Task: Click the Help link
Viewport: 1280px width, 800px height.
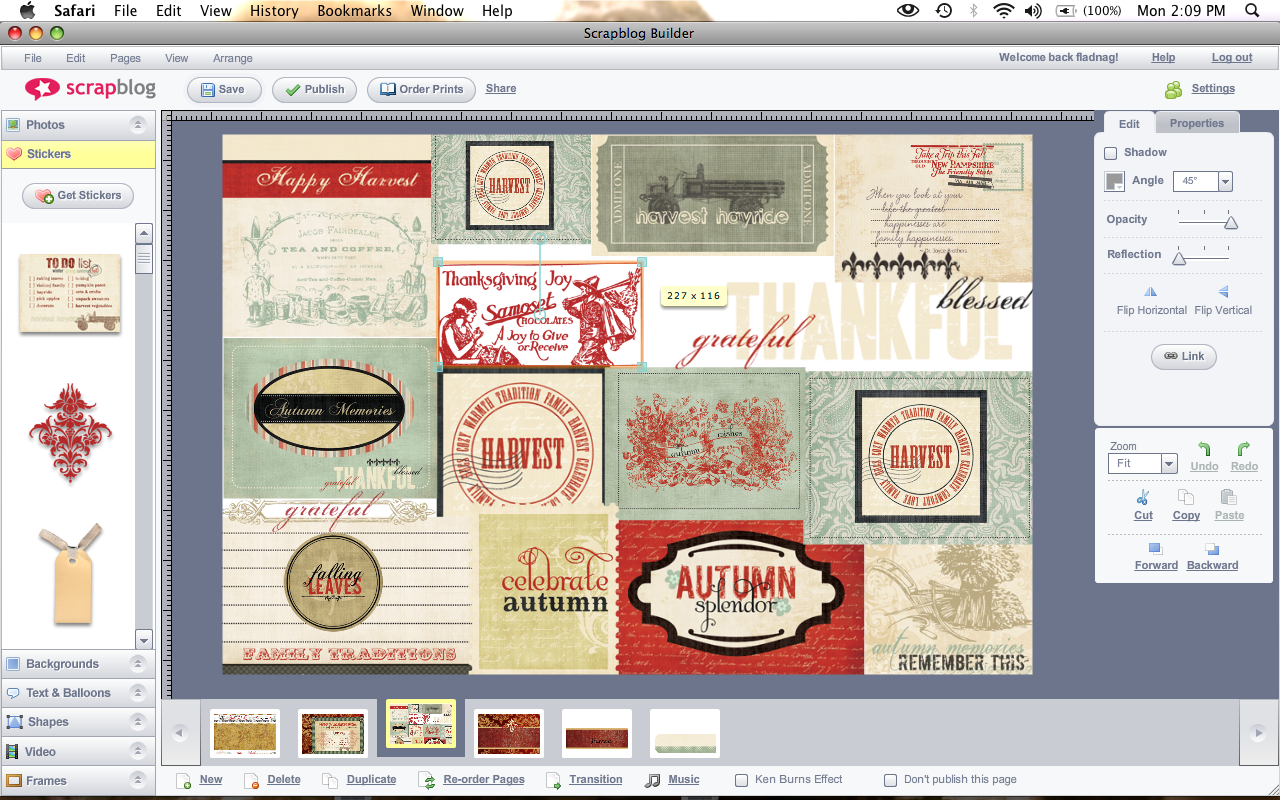Action: (1163, 58)
